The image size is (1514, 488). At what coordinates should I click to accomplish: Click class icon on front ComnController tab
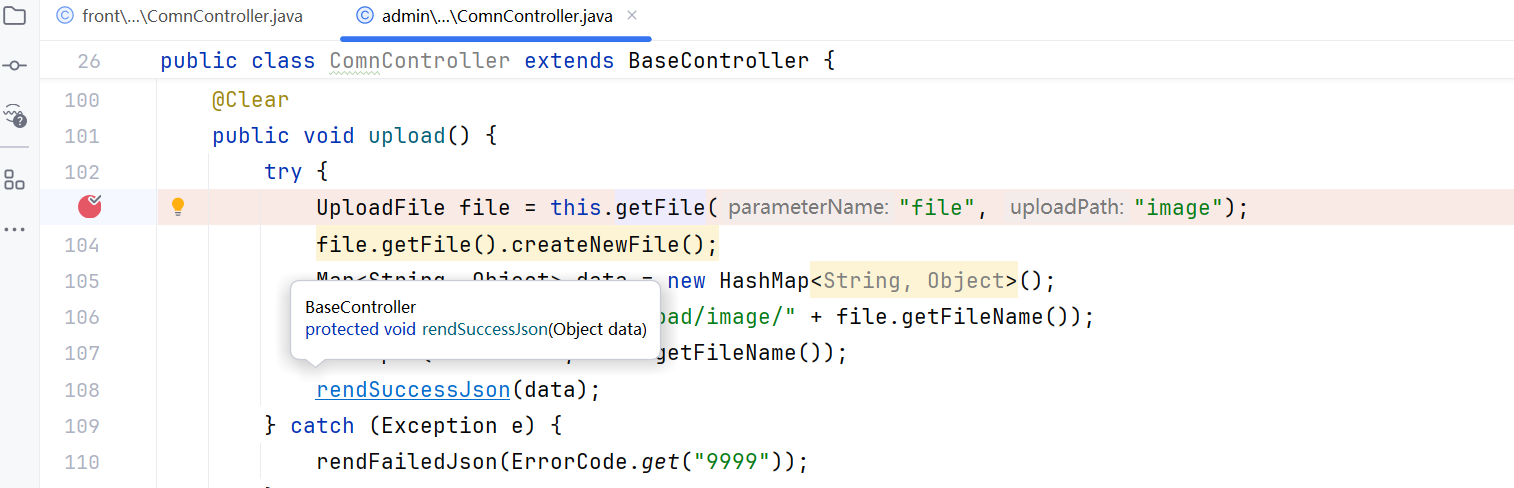[65, 16]
